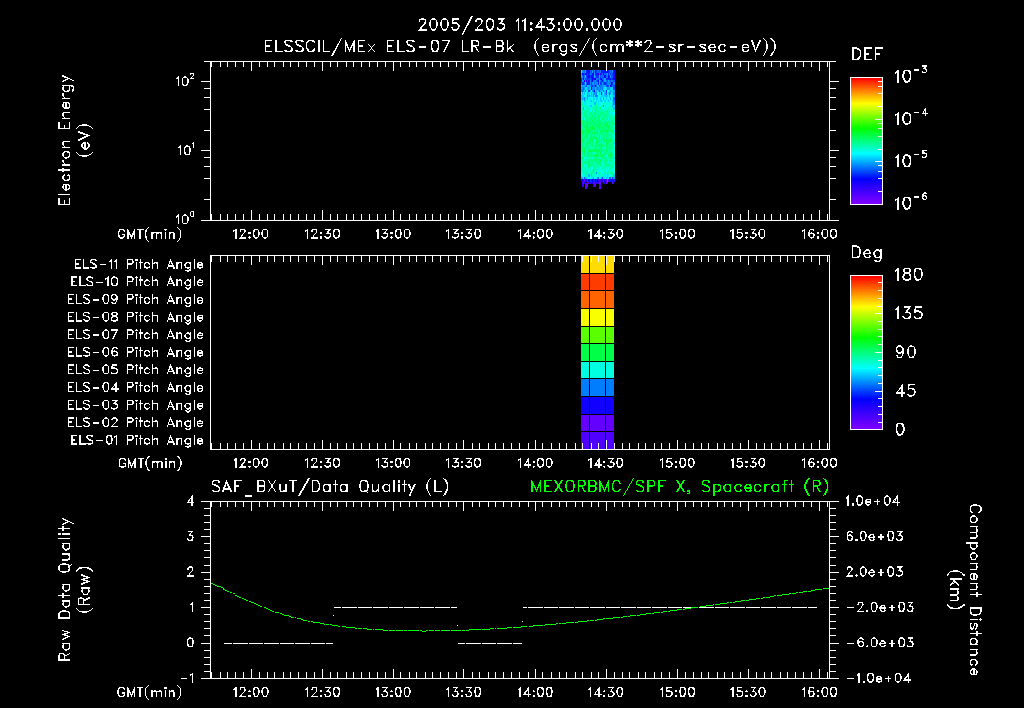Click the 'ELS-08 Pitch Angle' row label
The image size is (1024, 708).
136,317
